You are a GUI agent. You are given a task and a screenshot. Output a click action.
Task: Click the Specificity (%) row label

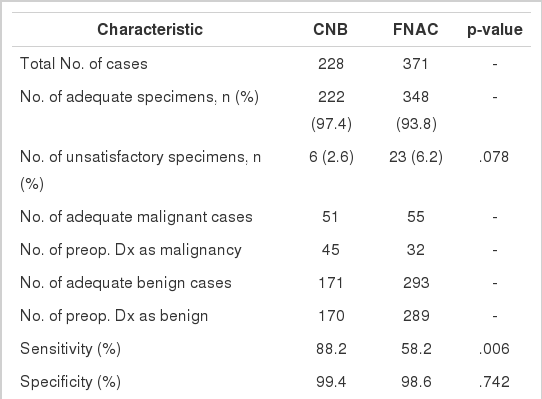[71, 382]
